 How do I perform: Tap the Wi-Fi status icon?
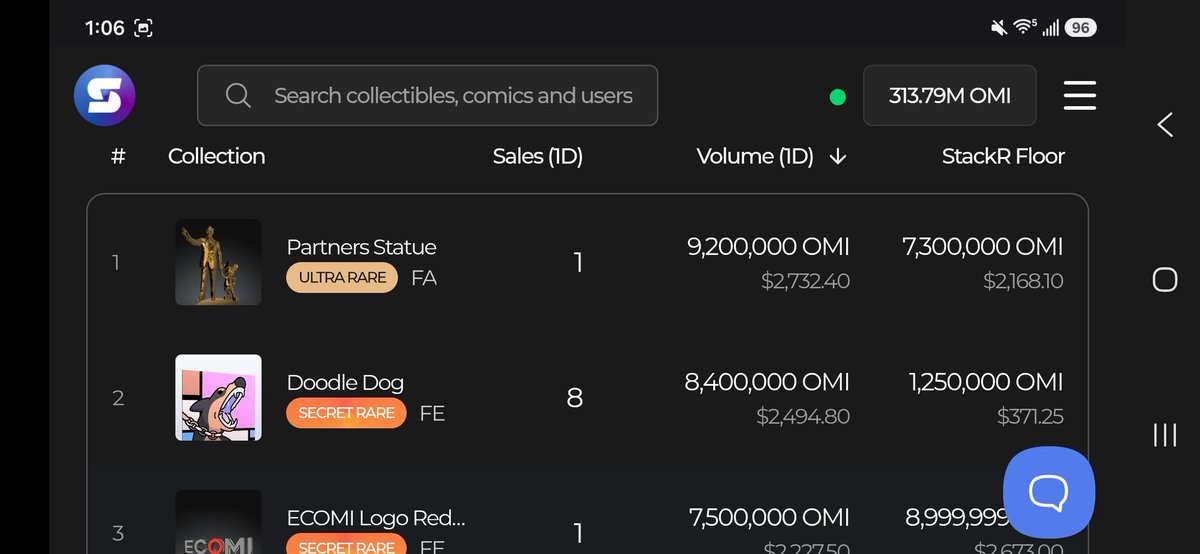point(1024,28)
